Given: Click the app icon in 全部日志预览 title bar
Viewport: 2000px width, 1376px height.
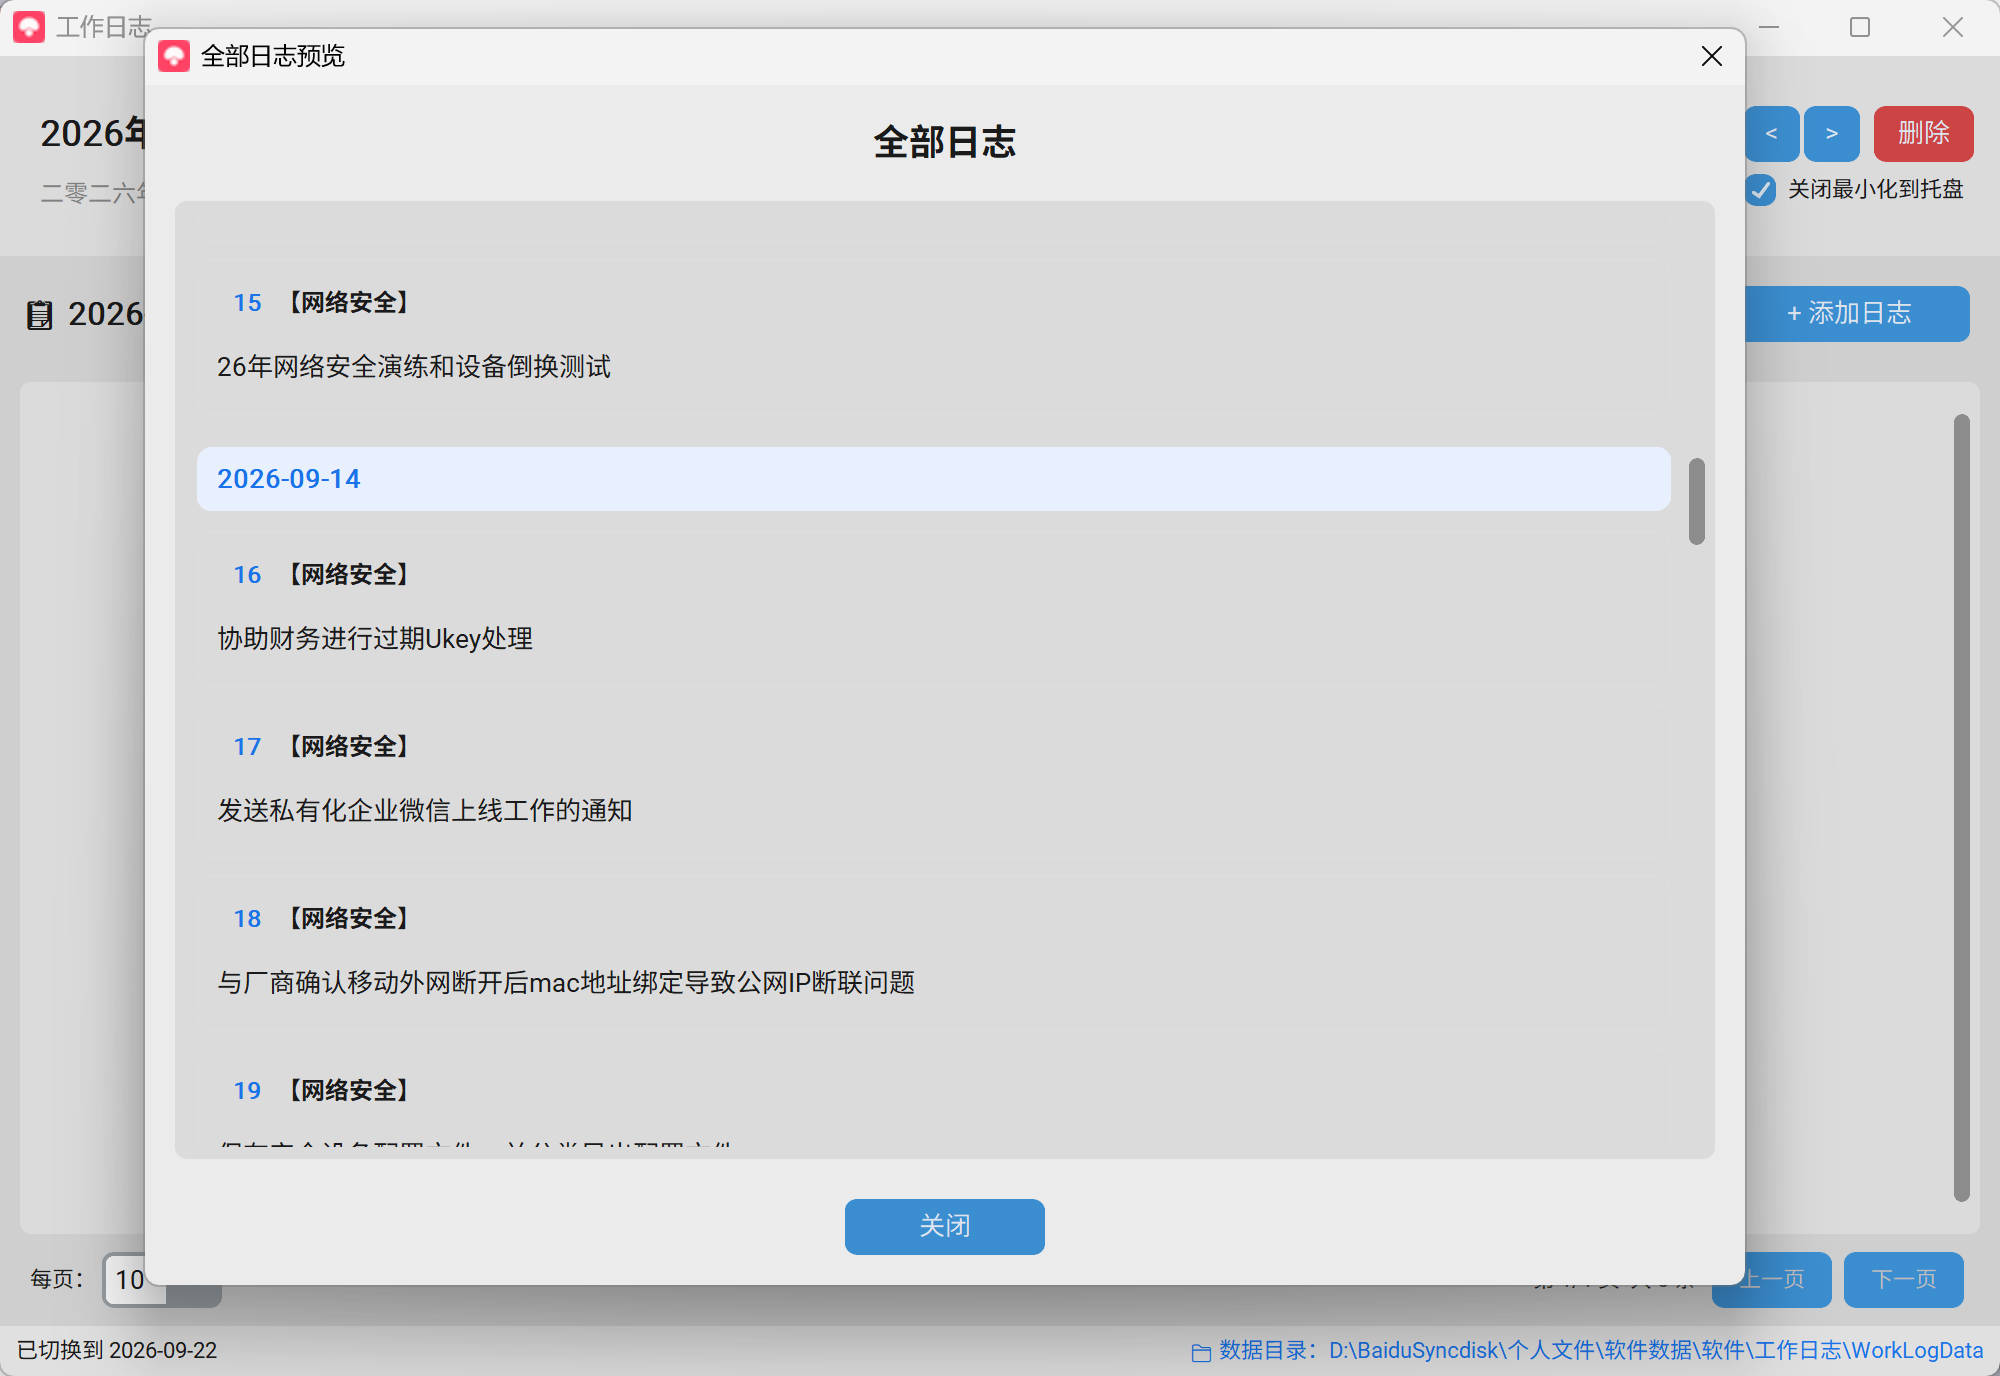Looking at the screenshot, I should point(174,56).
